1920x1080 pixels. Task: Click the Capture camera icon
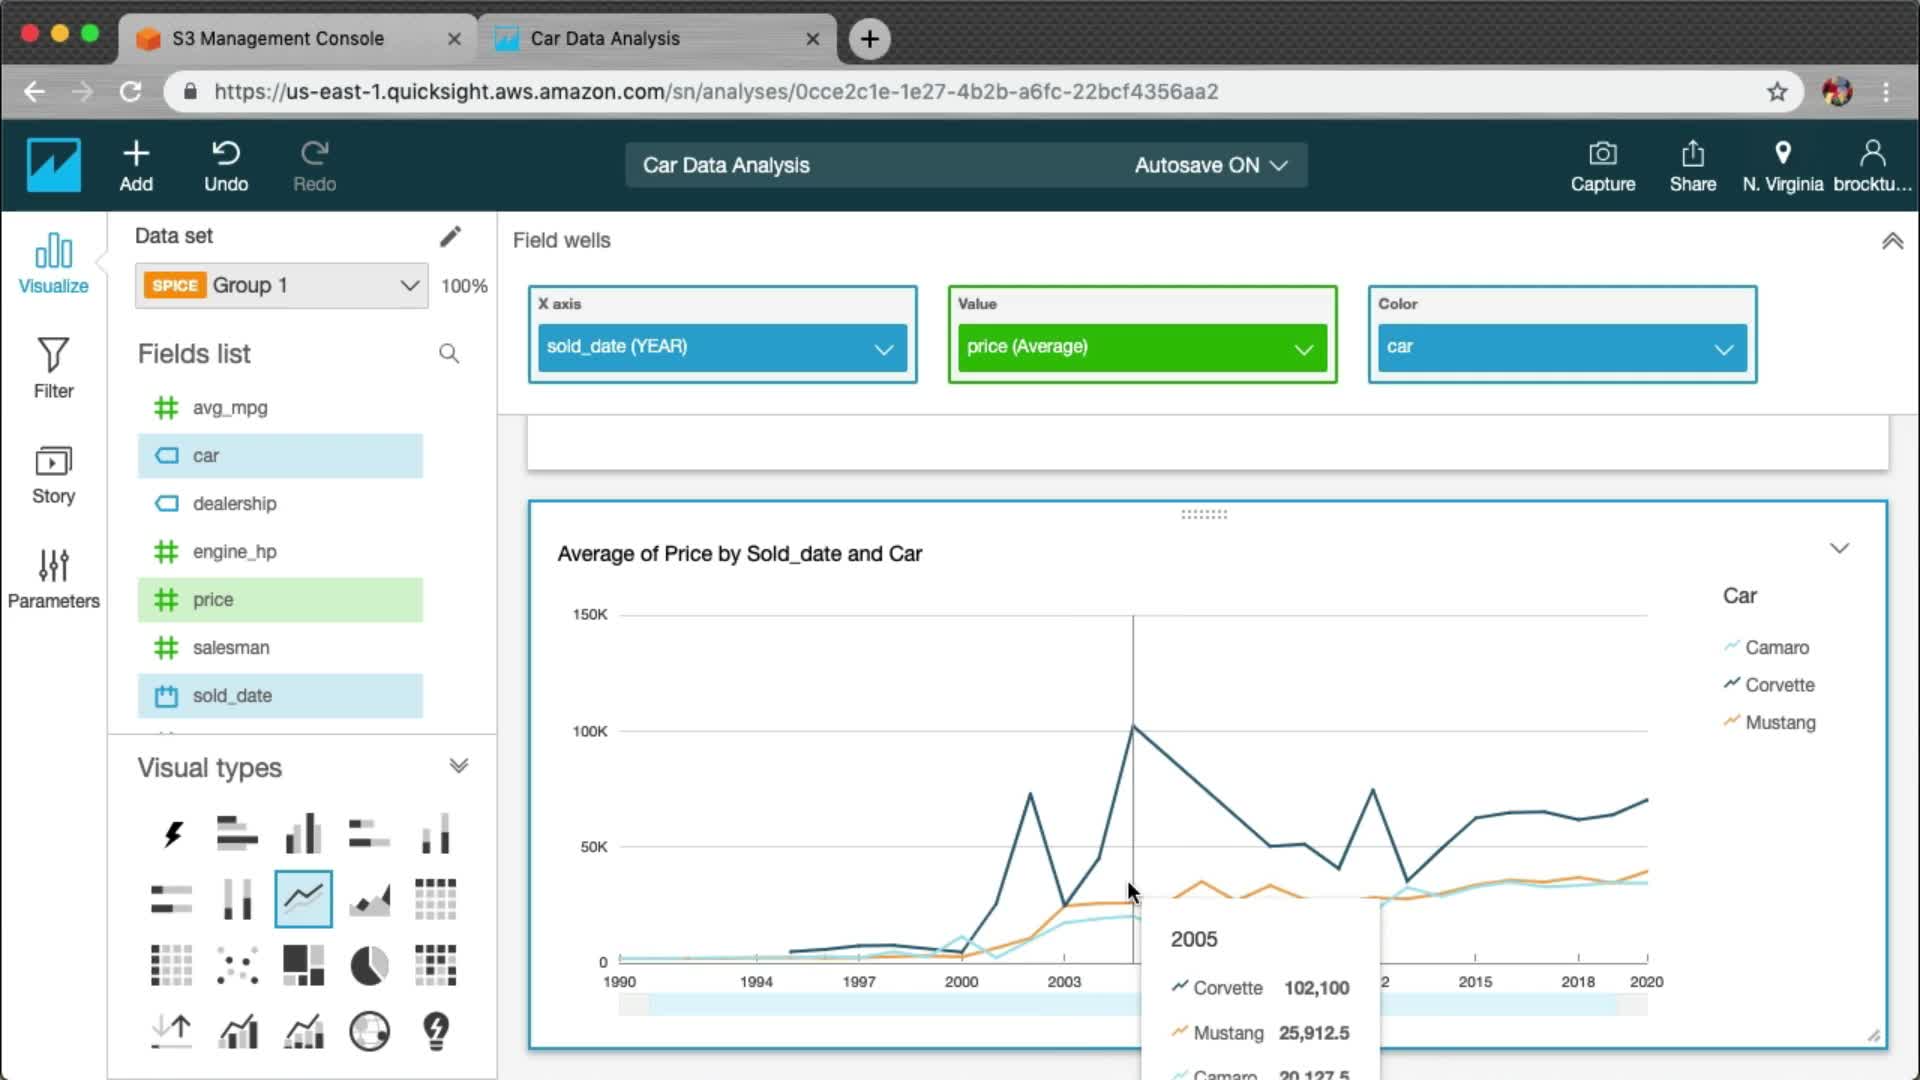click(1602, 165)
